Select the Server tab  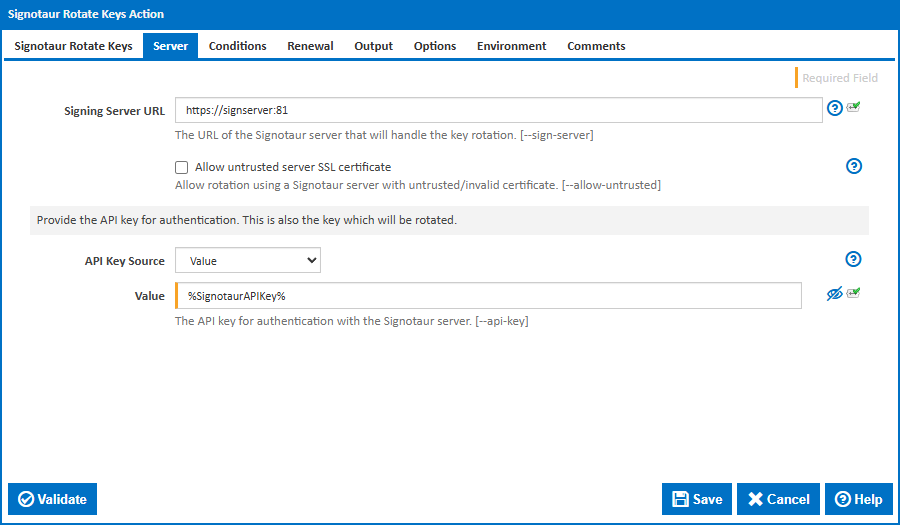[170, 46]
